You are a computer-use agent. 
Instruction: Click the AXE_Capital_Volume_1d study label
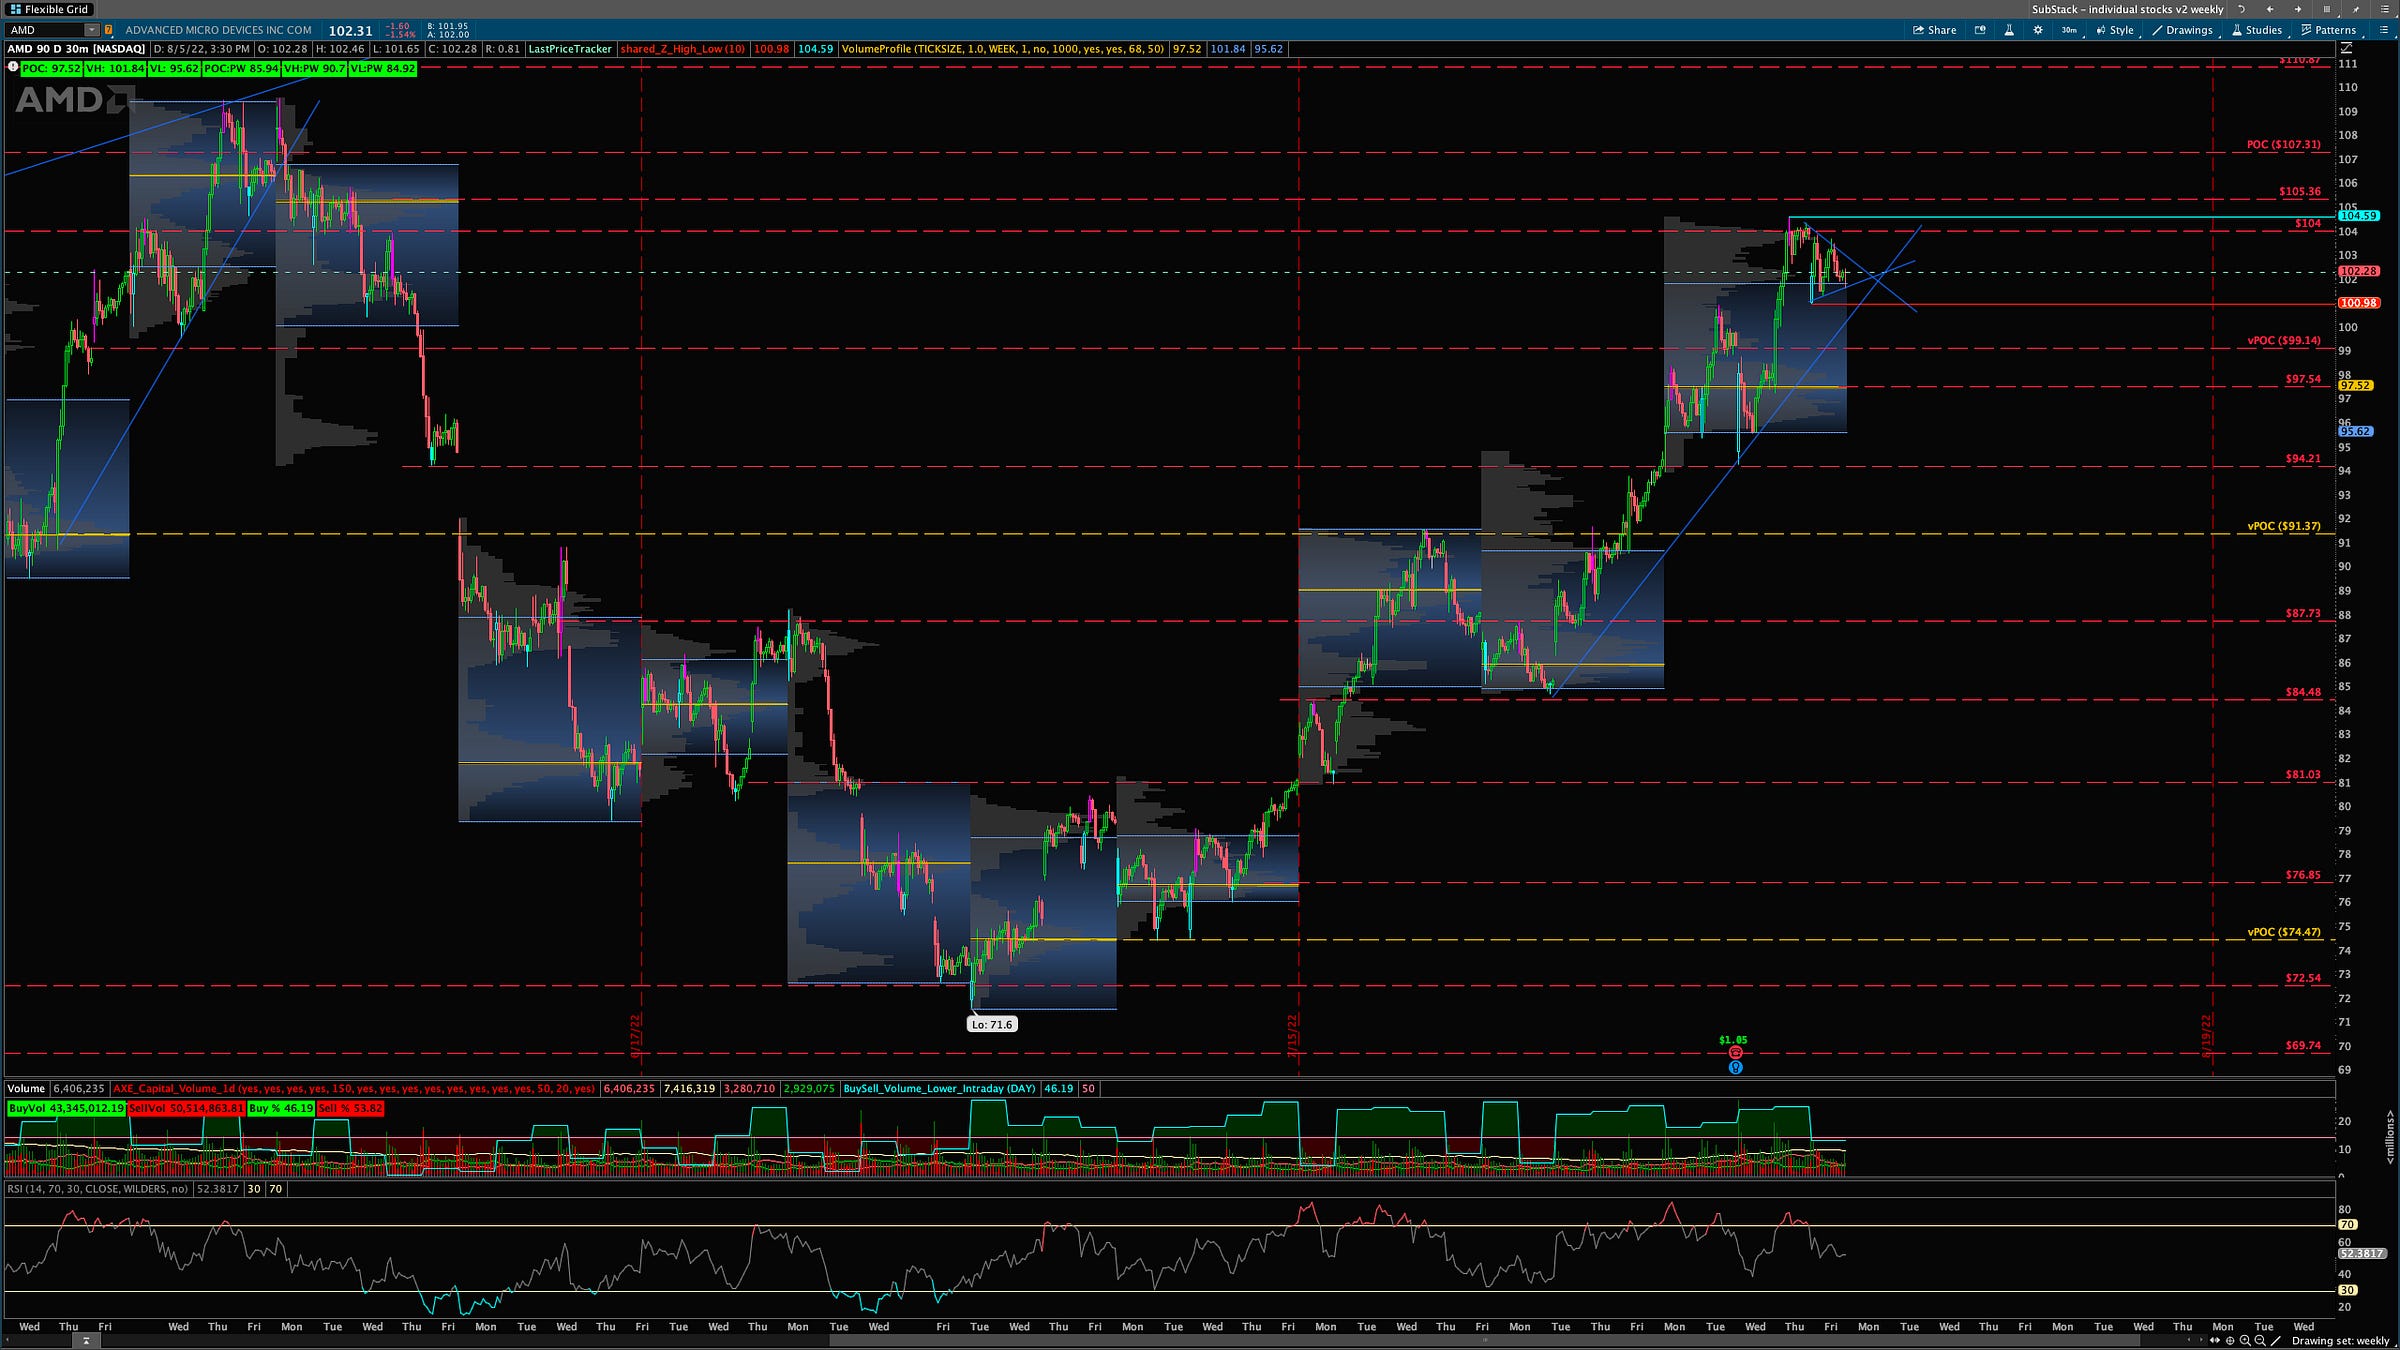click(354, 1088)
